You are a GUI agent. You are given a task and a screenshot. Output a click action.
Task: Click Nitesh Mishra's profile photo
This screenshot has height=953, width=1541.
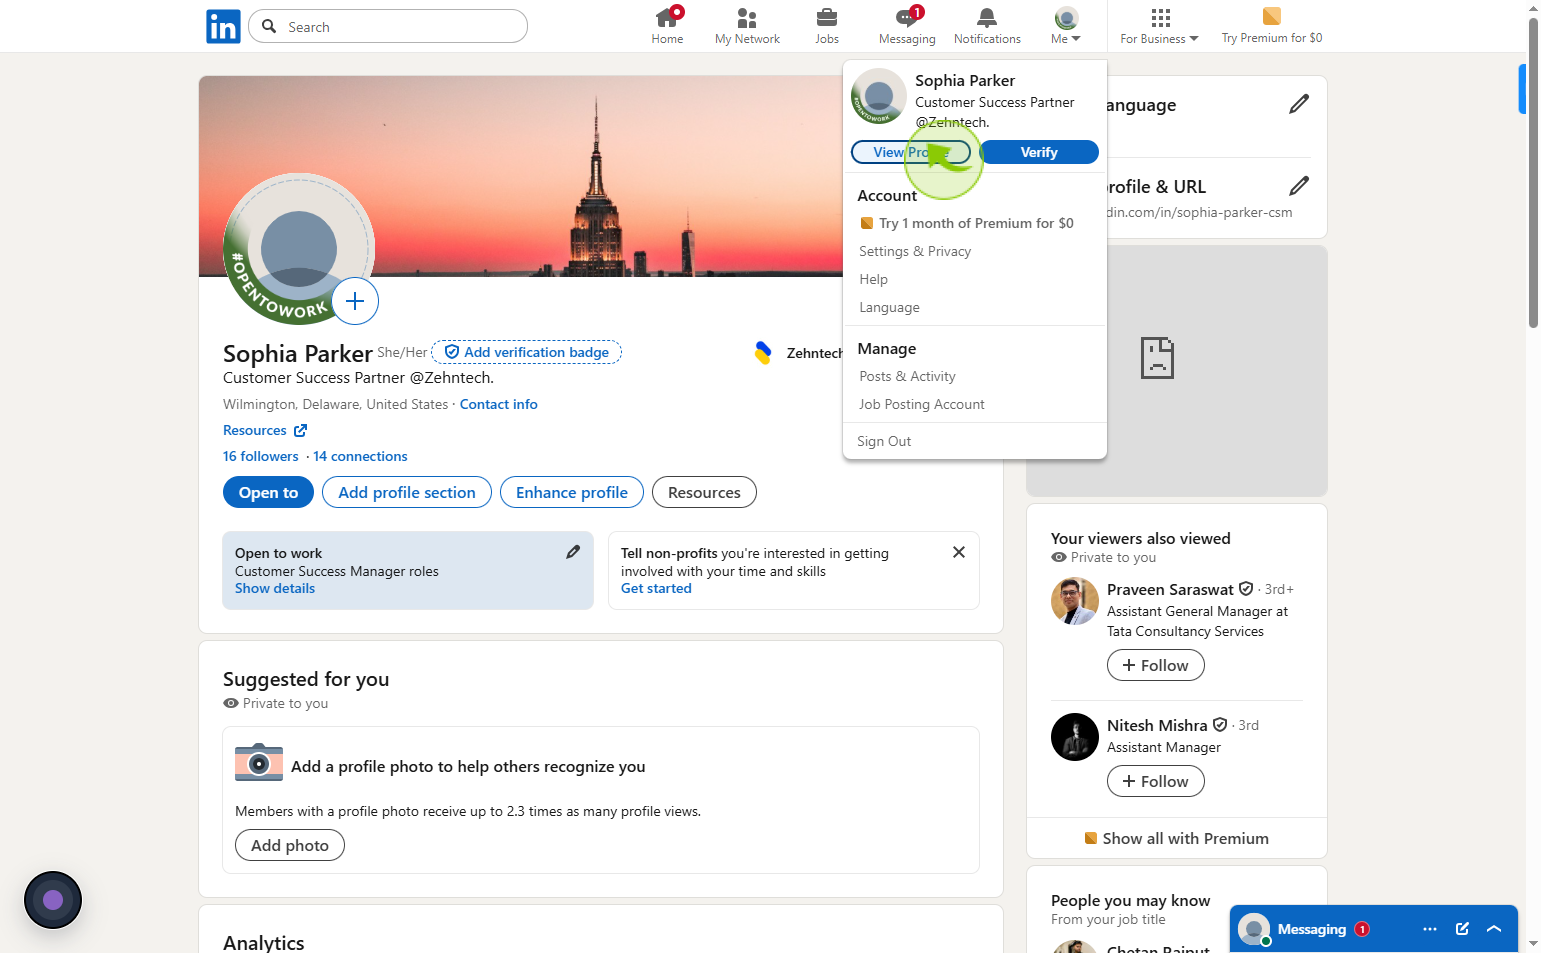[1075, 737]
